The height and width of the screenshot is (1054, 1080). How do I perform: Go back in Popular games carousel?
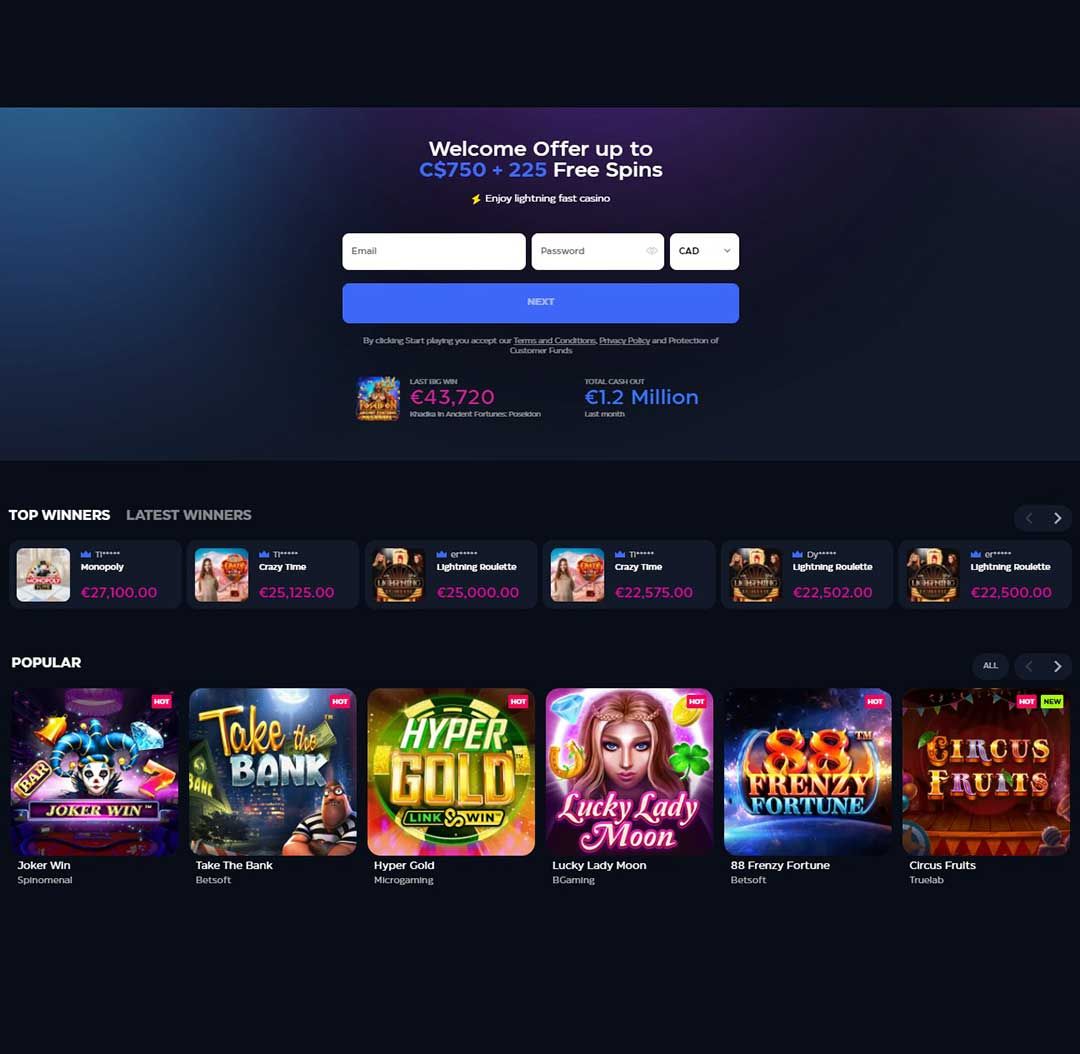[x=1029, y=666]
